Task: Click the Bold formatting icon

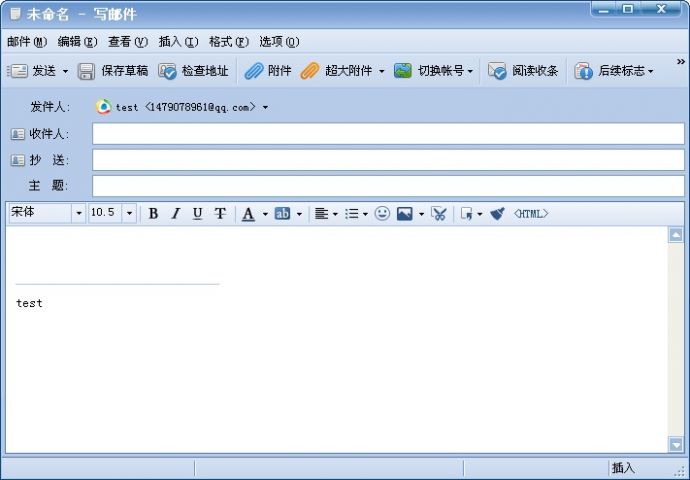Action: [153, 214]
